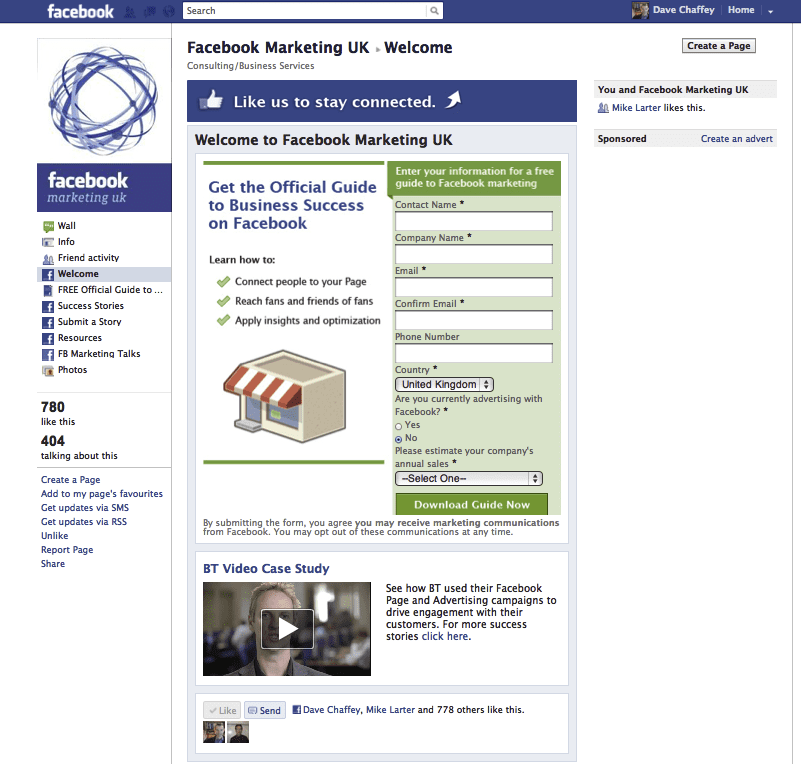Image resolution: width=801 pixels, height=764 pixels.
Task: Open the friend requests icon in the top bar
Action: (x=130, y=12)
